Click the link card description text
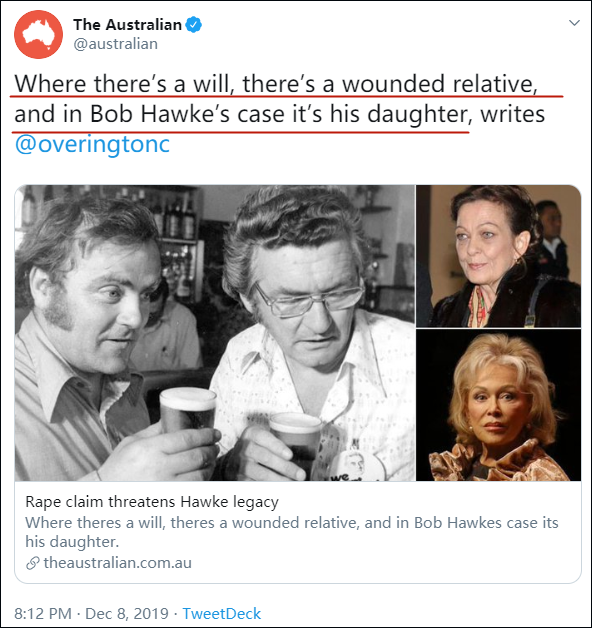 292,532
